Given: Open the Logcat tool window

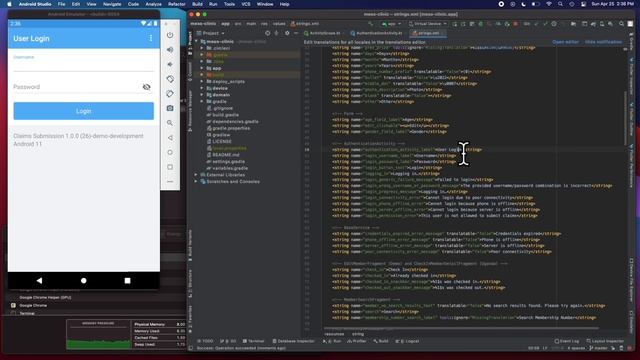Looking at the screenshot, I should click(407, 341).
